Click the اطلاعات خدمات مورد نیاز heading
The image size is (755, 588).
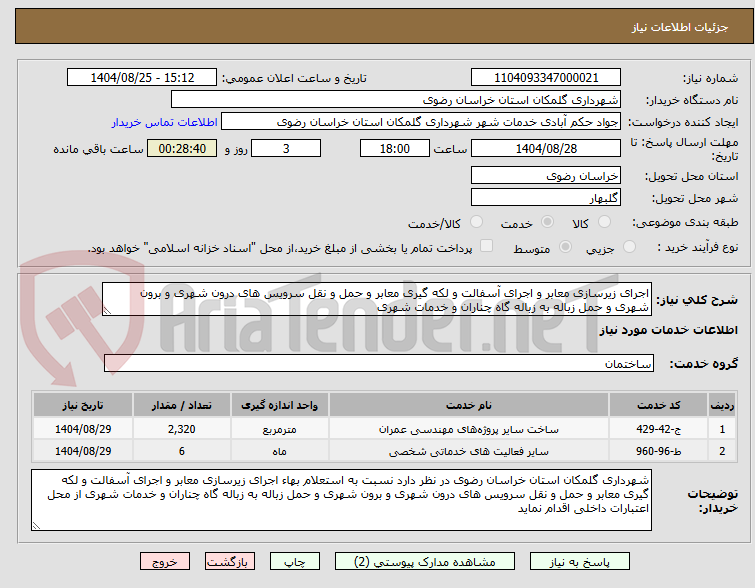click(x=668, y=330)
